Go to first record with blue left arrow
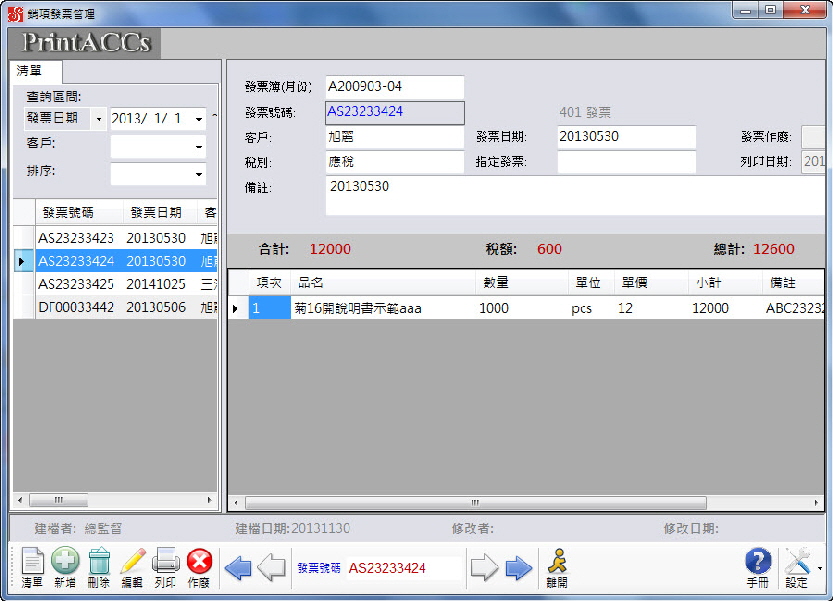Screen dimensions: 833x601 (238, 569)
